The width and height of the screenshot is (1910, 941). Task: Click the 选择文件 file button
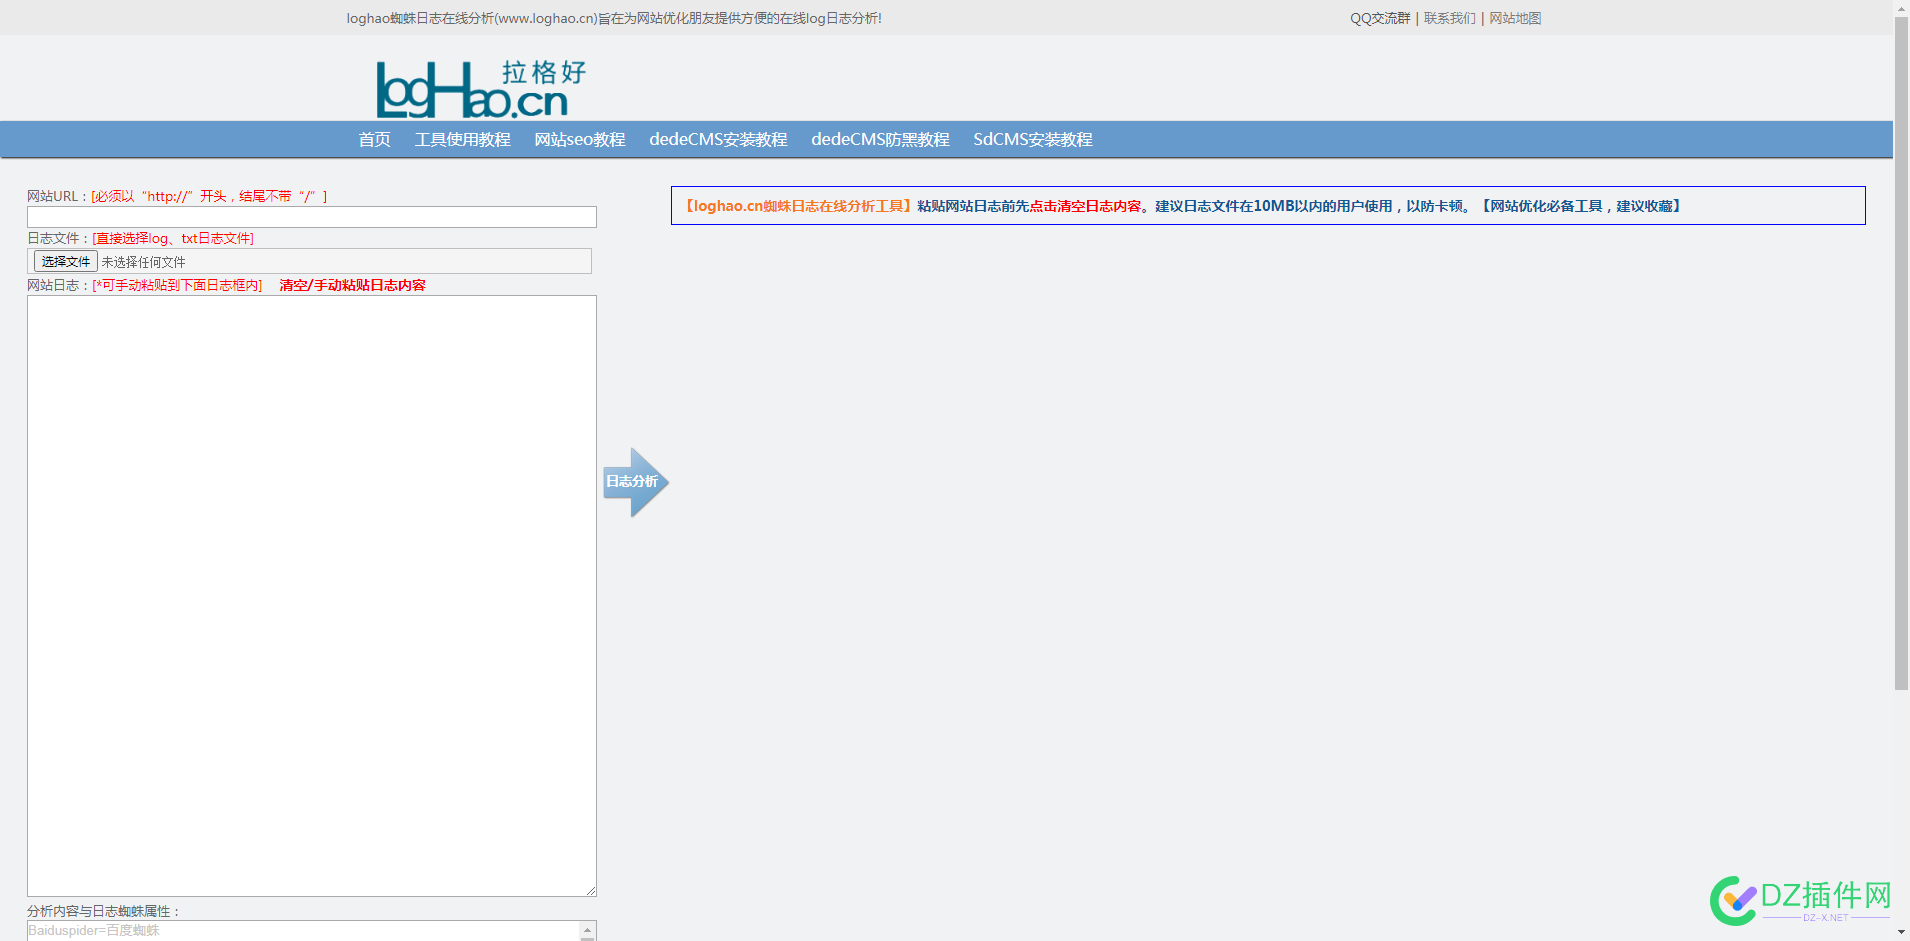point(66,261)
